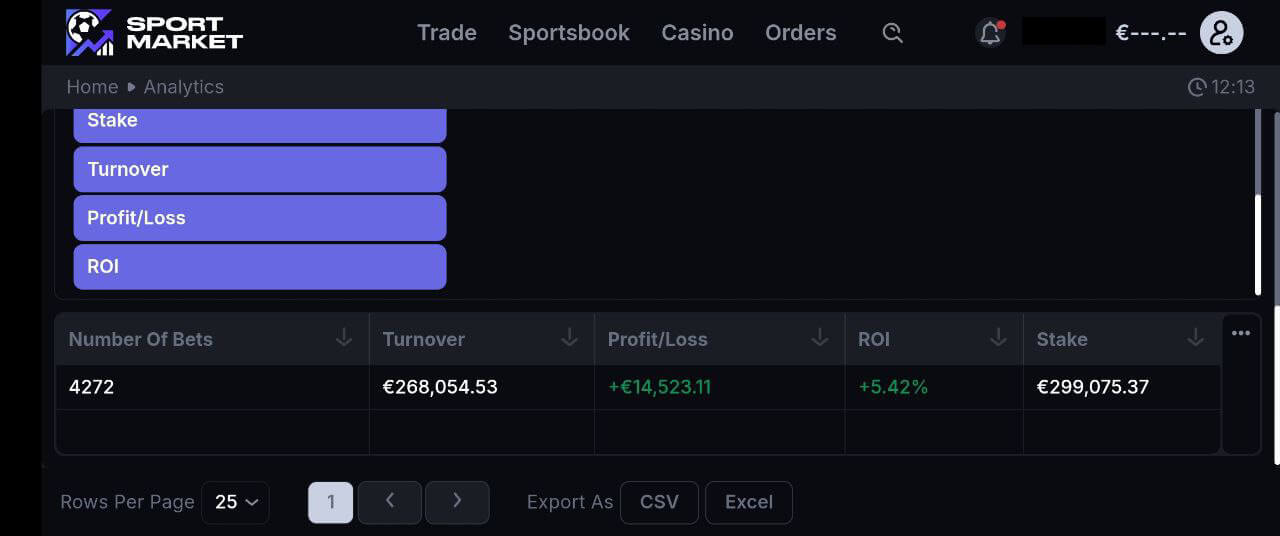Open the notifications bell
Image resolution: width=1280 pixels, height=536 pixels.
click(x=990, y=33)
